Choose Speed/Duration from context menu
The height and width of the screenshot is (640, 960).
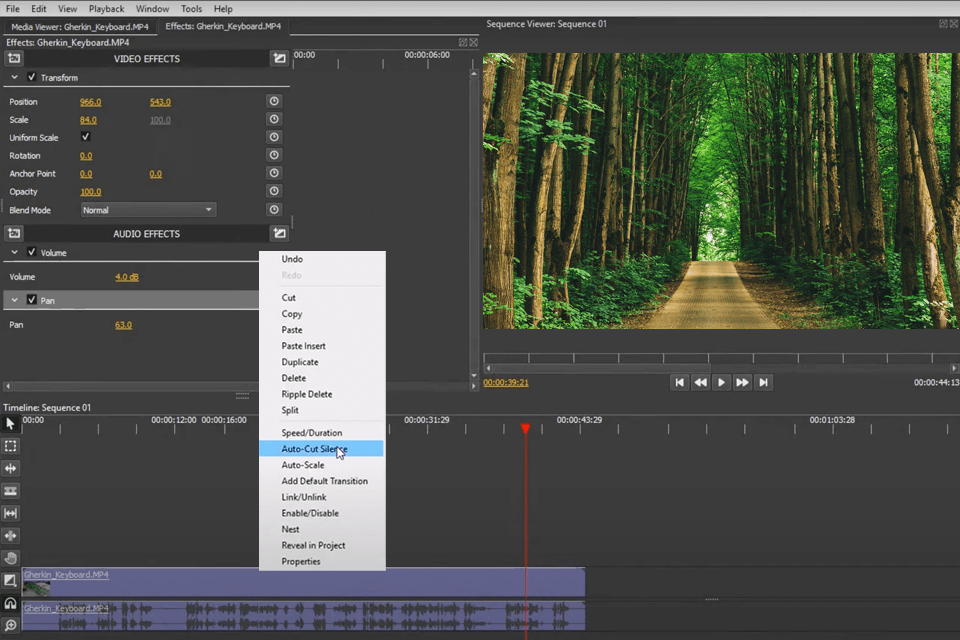point(321,433)
